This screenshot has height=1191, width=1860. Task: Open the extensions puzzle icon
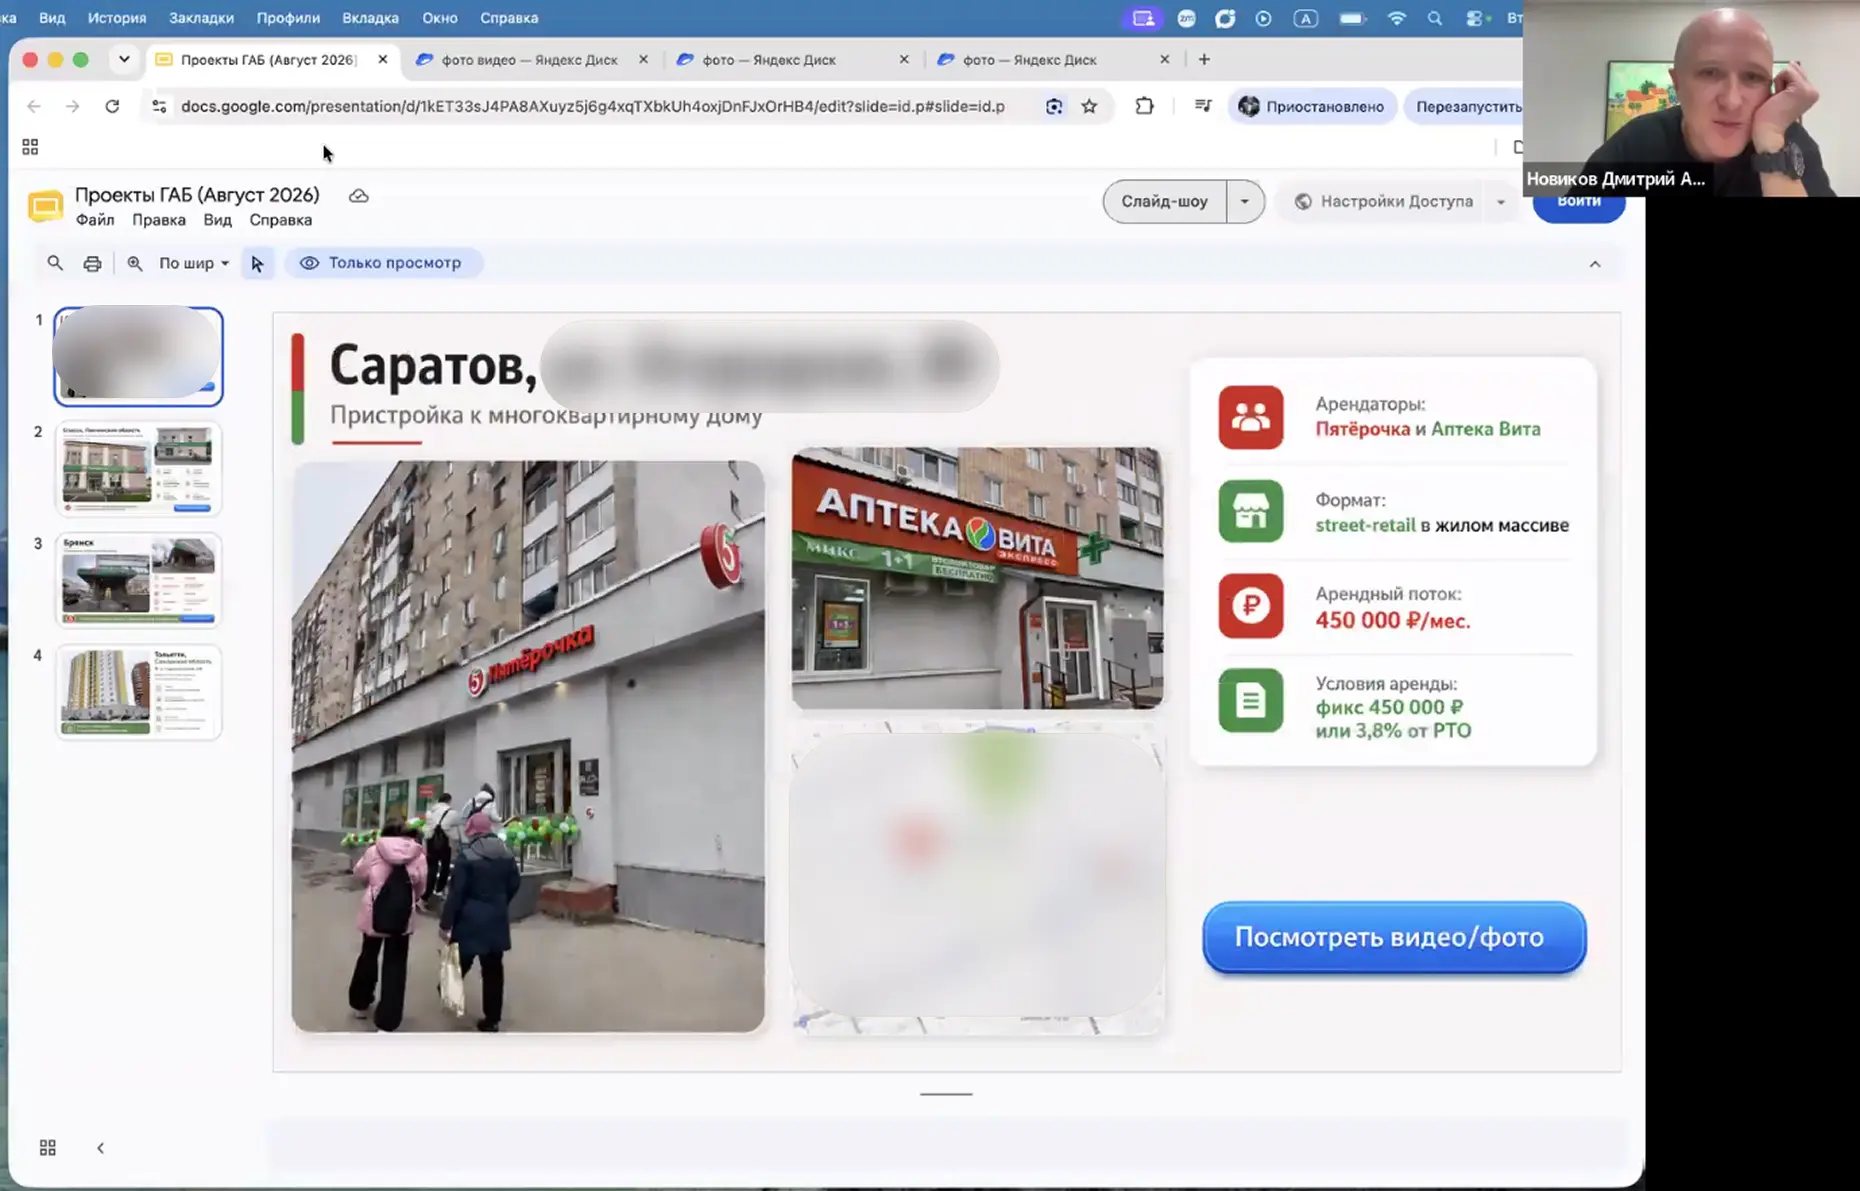pyautogui.click(x=1144, y=106)
